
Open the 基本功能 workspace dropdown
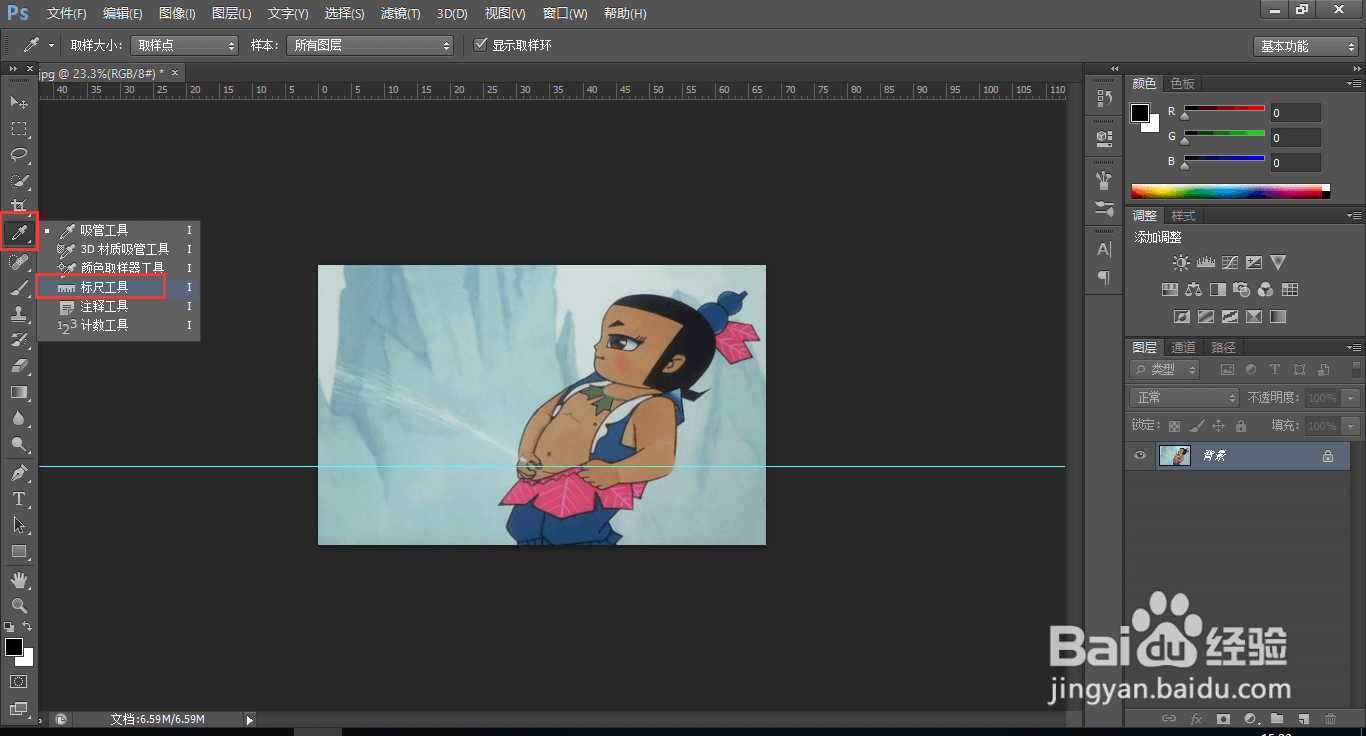point(1306,46)
